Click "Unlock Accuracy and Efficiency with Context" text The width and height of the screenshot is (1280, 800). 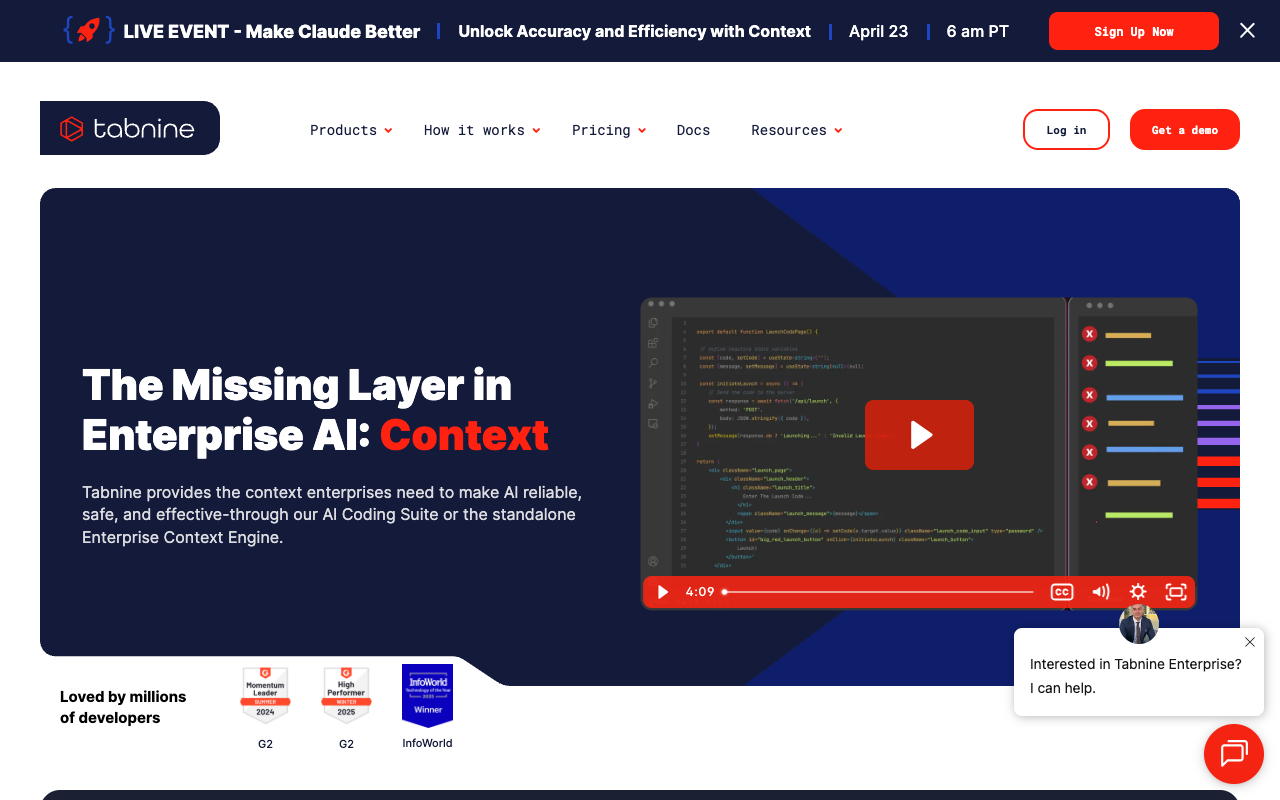634,31
